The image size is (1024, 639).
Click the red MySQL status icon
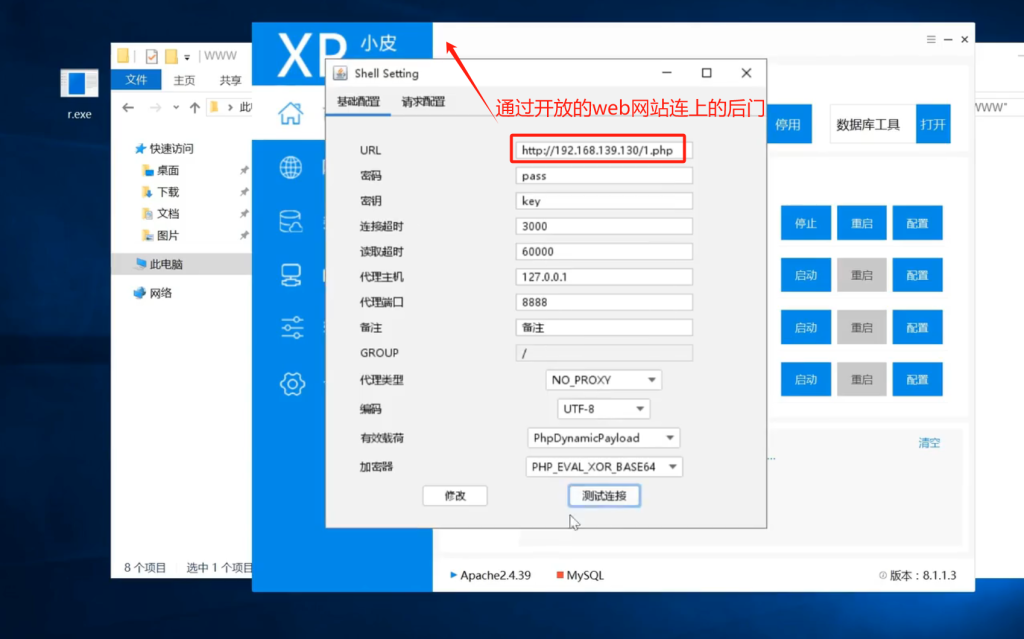pyautogui.click(x=560, y=575)
